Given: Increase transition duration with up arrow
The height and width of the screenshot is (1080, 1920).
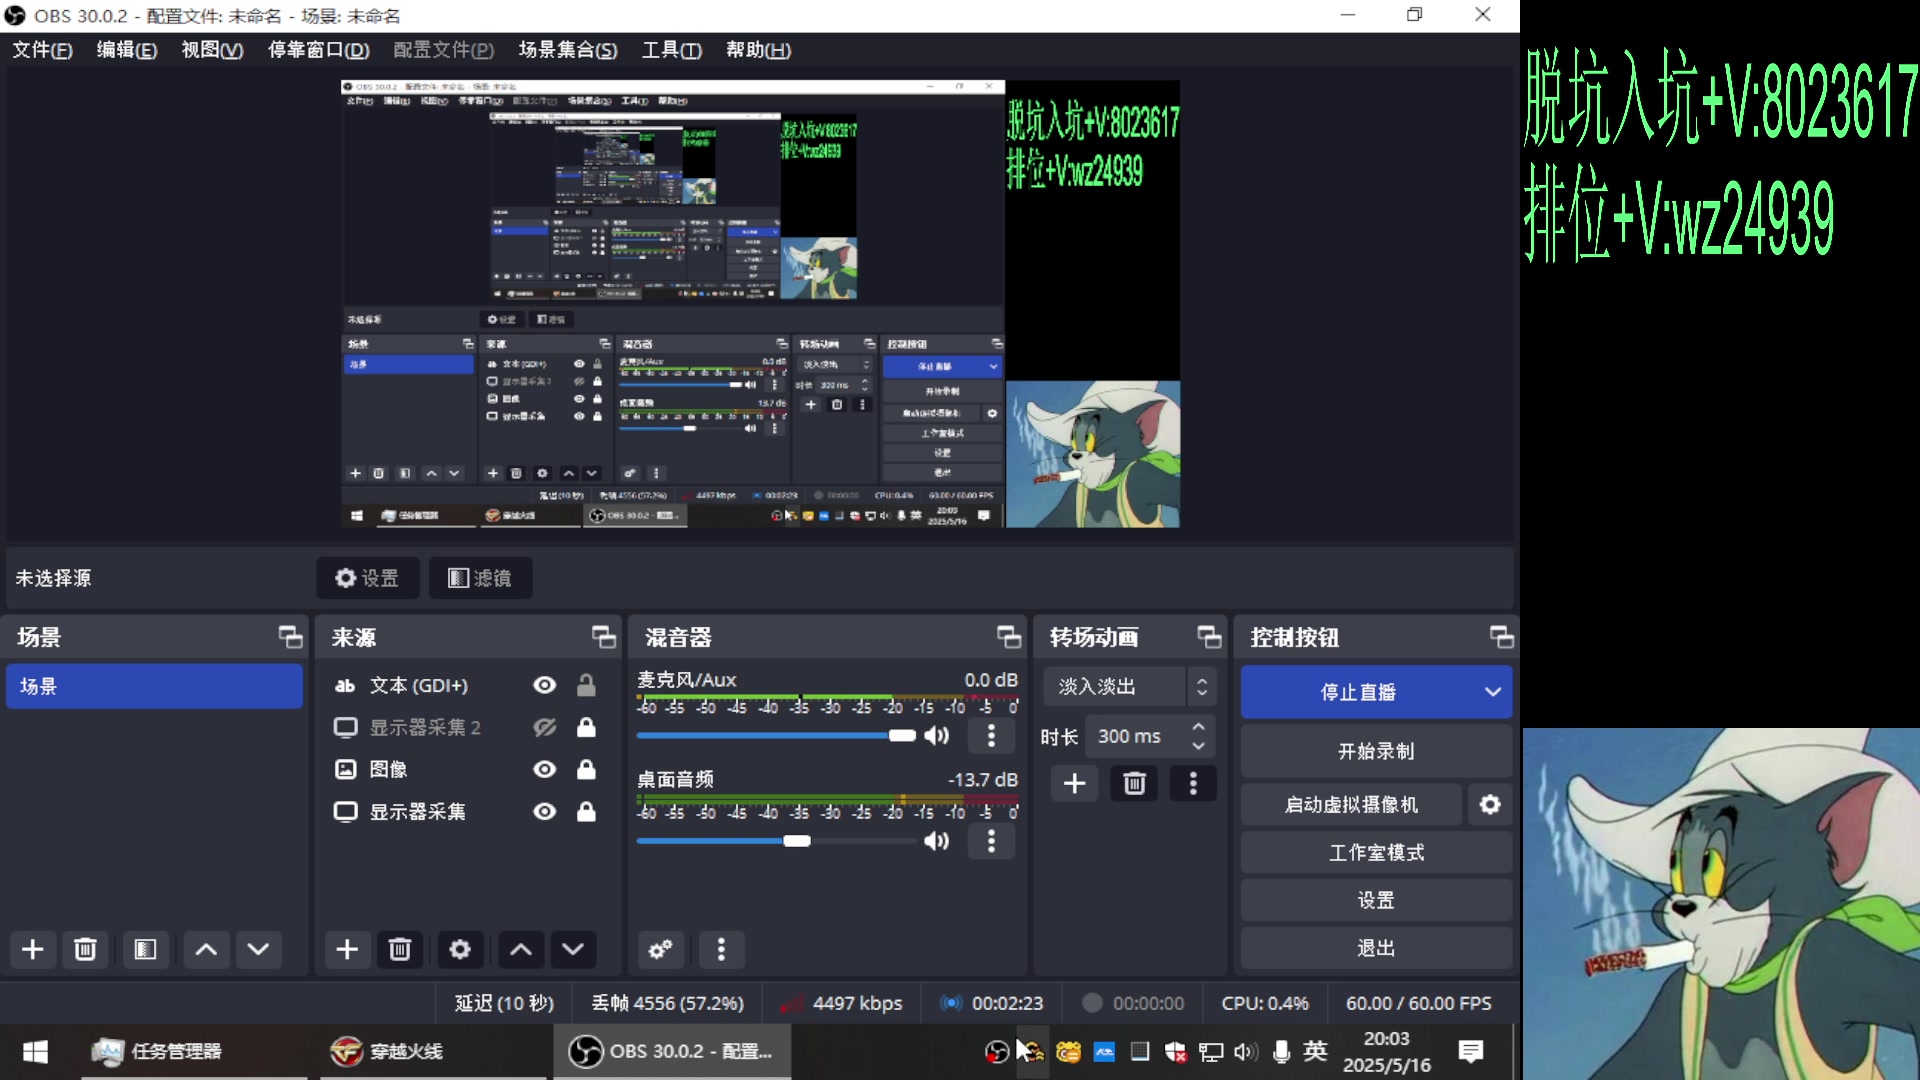Looking at the screenshot, I should 1198,727.
